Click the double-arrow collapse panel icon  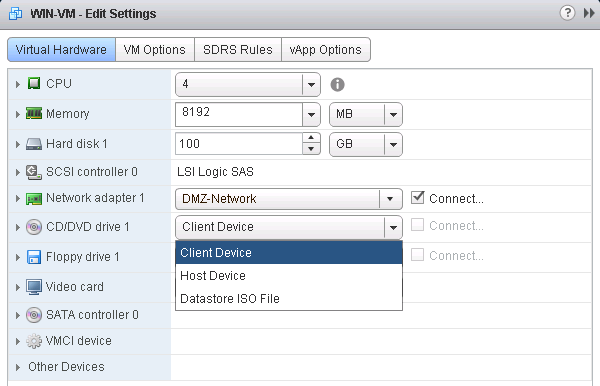coord(589,13)
